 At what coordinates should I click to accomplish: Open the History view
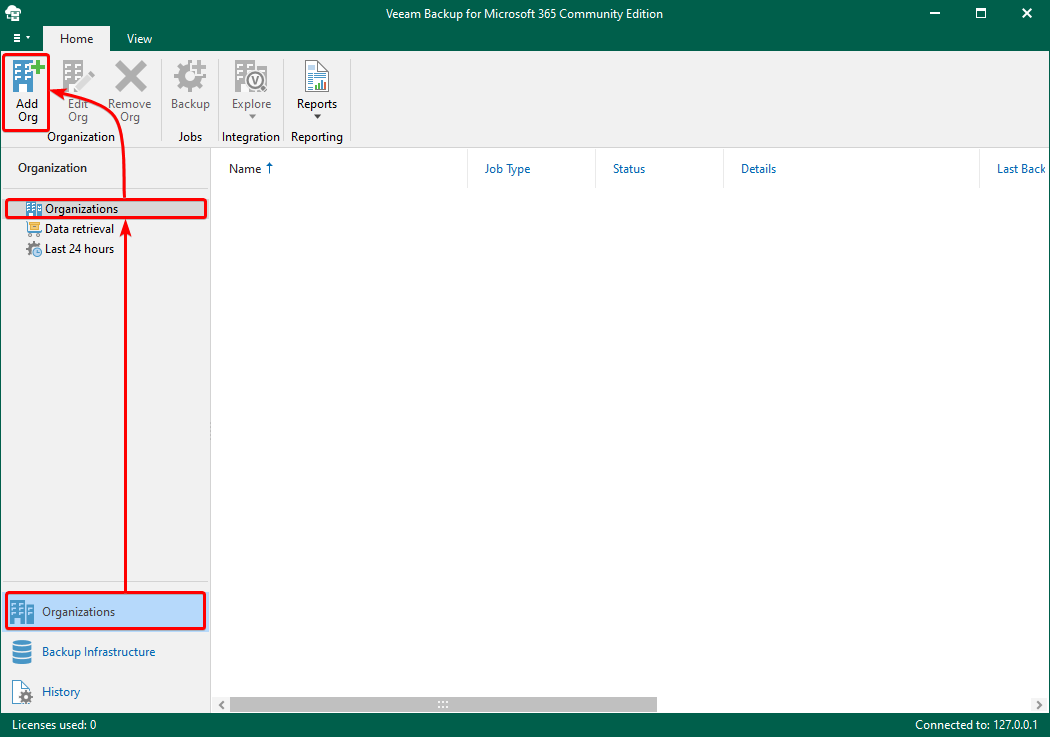[x=105, y=691]
